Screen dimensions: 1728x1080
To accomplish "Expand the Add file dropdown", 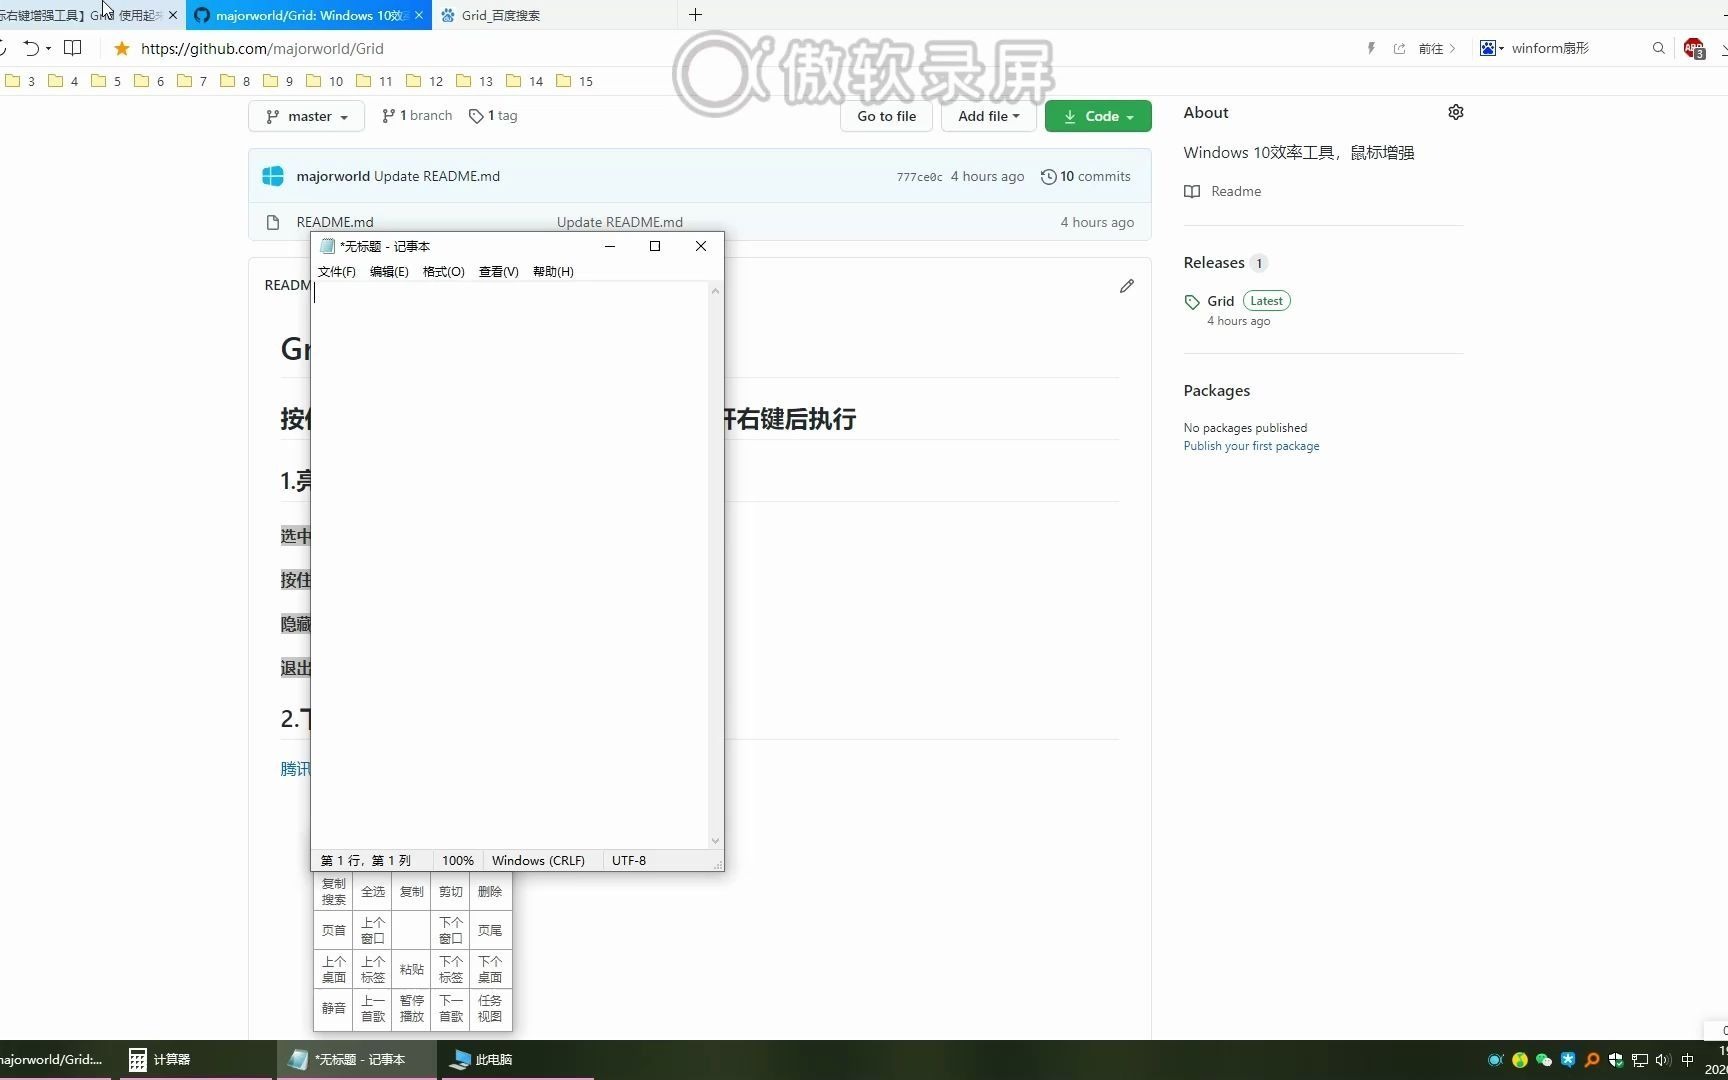I will click(x=988, y=116).
